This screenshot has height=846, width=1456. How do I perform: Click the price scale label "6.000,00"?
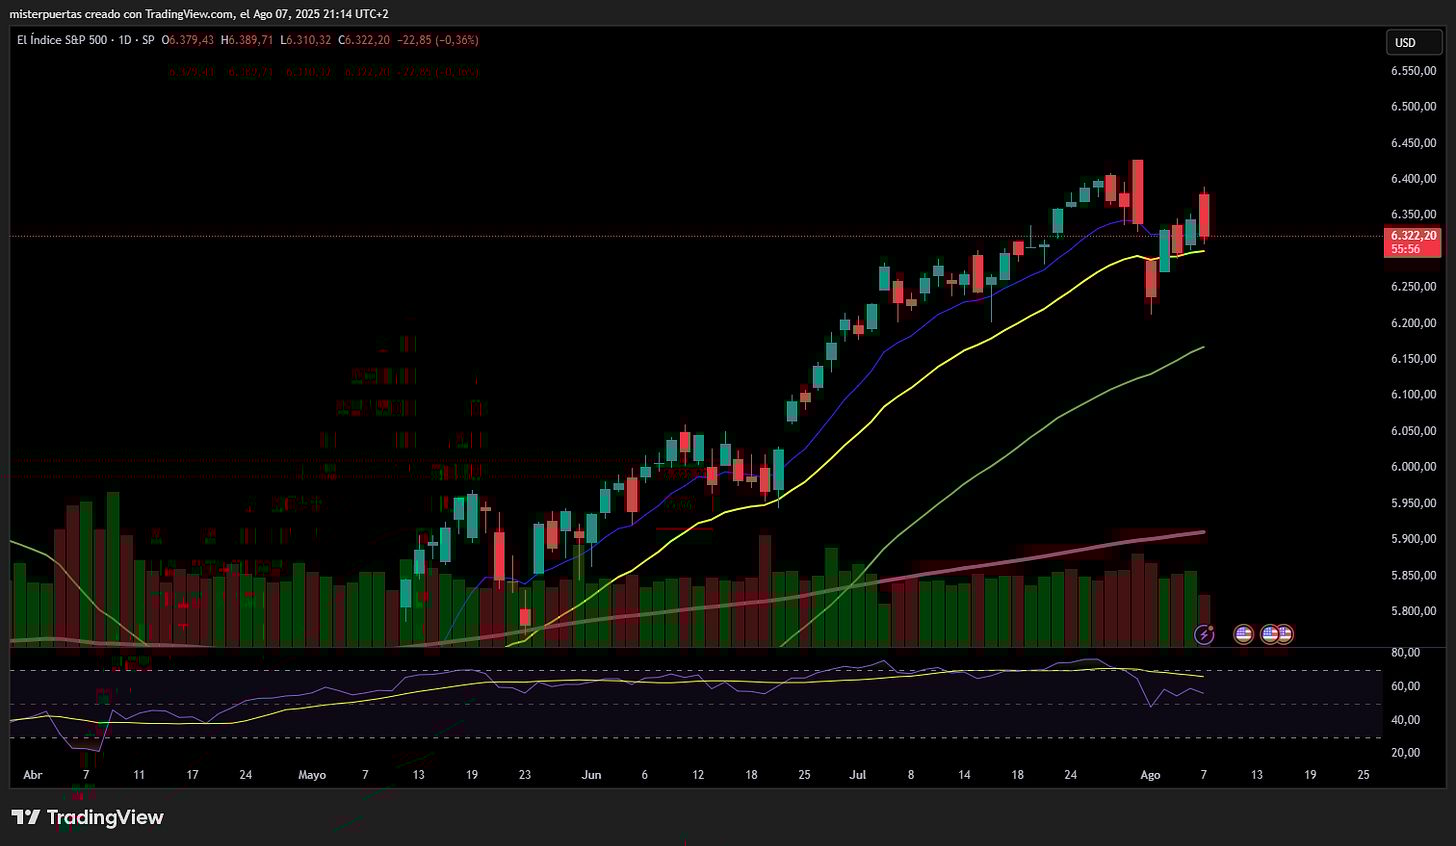coord(1413,467)
